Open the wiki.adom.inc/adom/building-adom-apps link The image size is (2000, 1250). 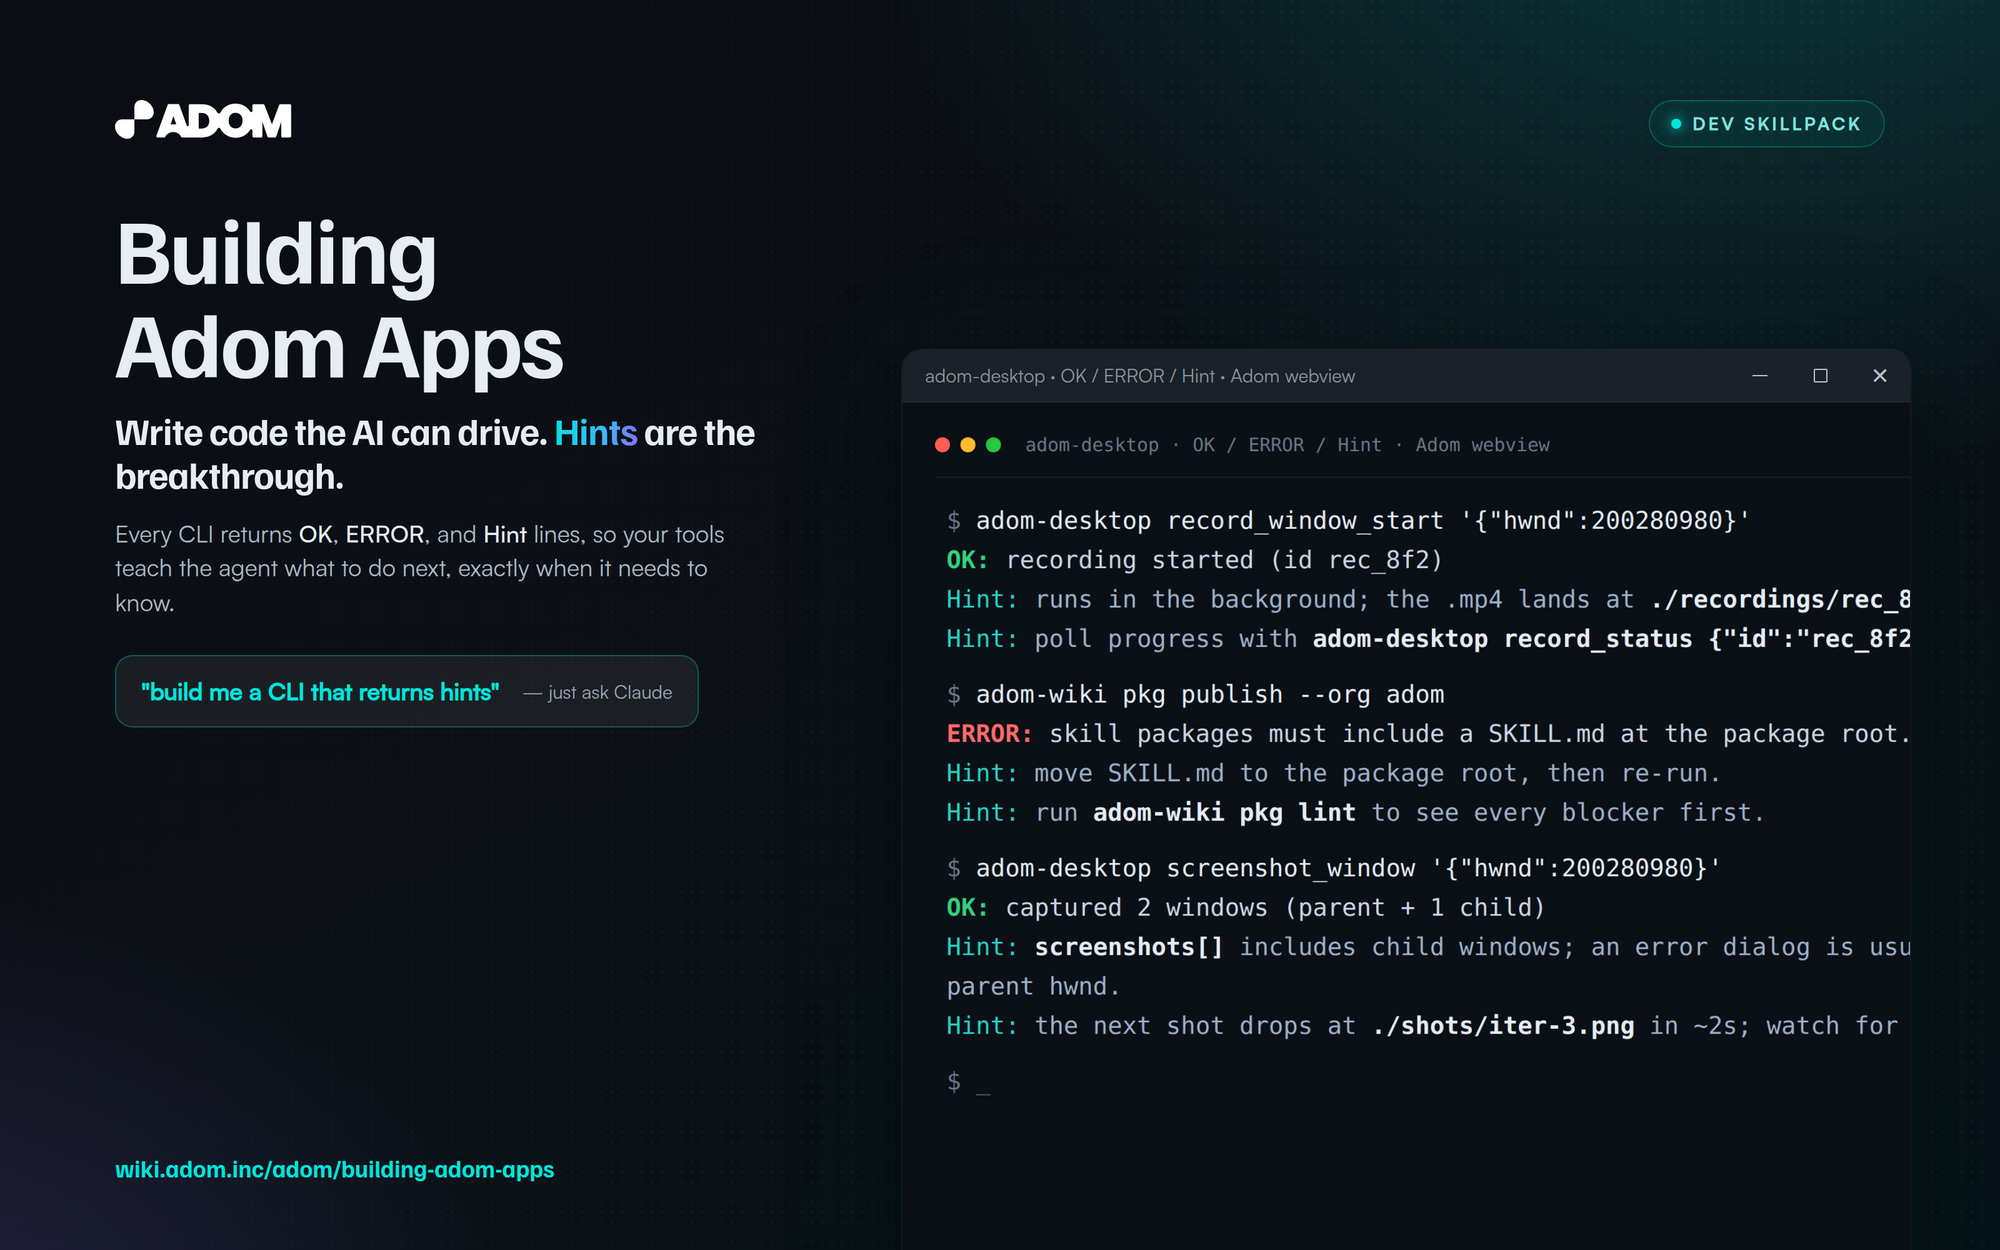point(334,1169)
